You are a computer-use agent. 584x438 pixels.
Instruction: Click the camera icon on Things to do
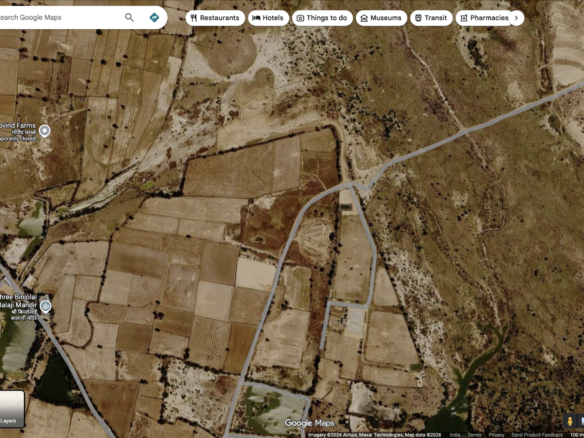(x=300, y=18)
